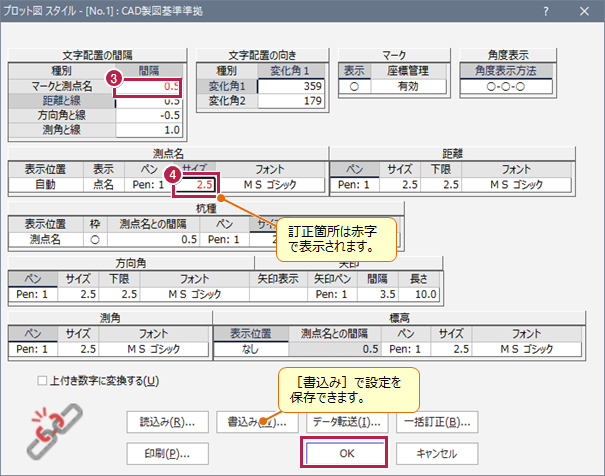Select 変化角2 value 179

point(291,101)
